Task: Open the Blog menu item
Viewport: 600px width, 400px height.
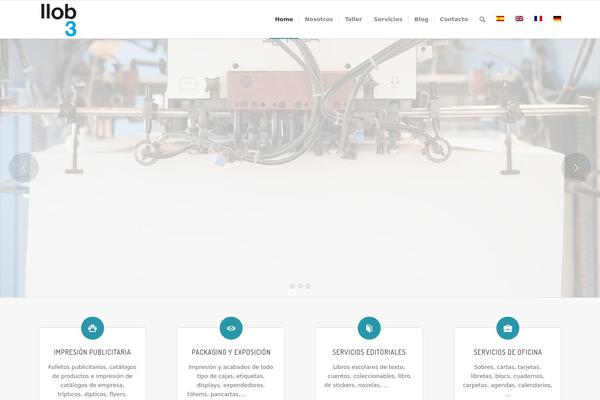Action: pyautogui.click(x=421, y=19)
